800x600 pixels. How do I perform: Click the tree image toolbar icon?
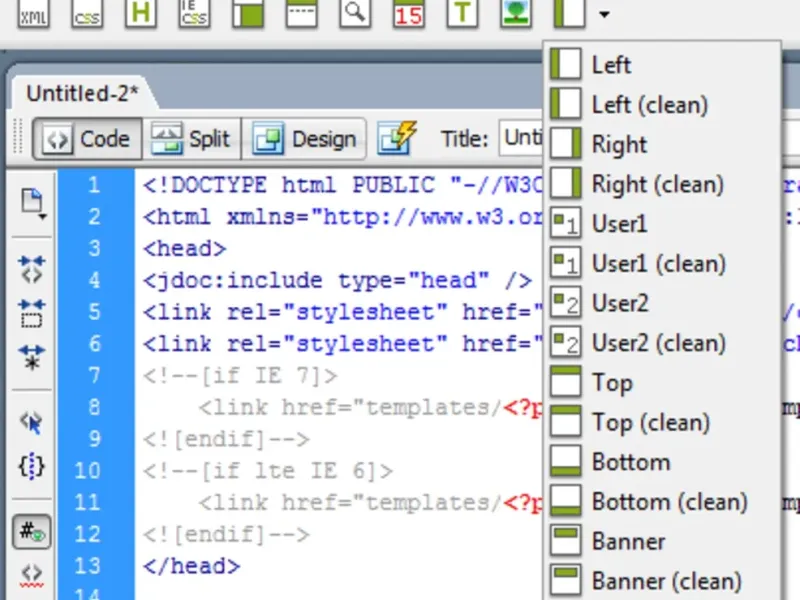[x=516, y=14]
